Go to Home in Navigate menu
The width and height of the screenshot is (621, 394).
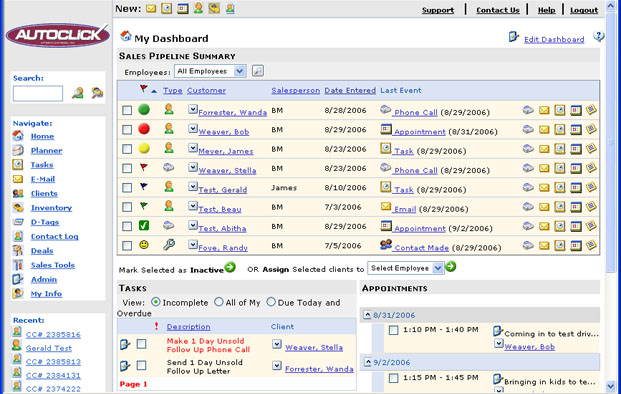click(x=42, y=136)
